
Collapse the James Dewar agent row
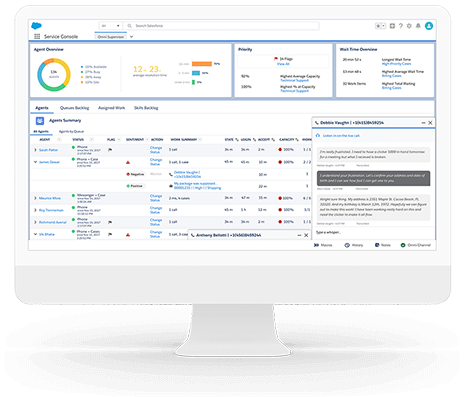coord(35,162)
